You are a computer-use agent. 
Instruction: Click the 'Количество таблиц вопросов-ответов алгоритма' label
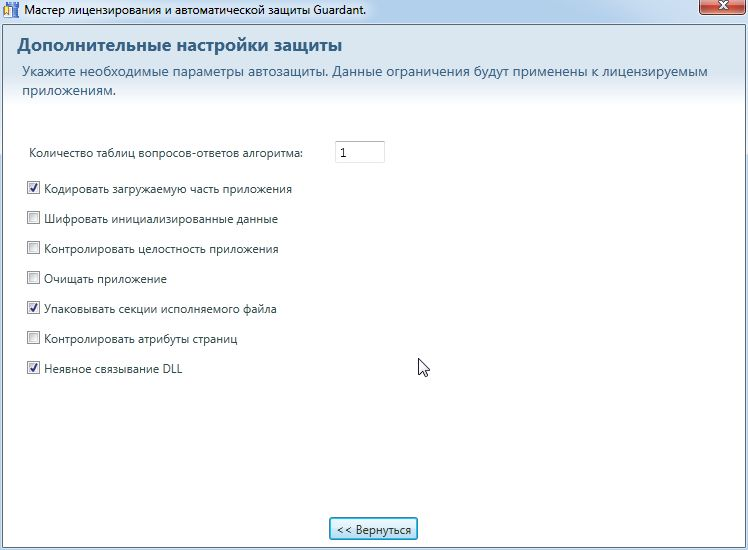click(167, 153)
